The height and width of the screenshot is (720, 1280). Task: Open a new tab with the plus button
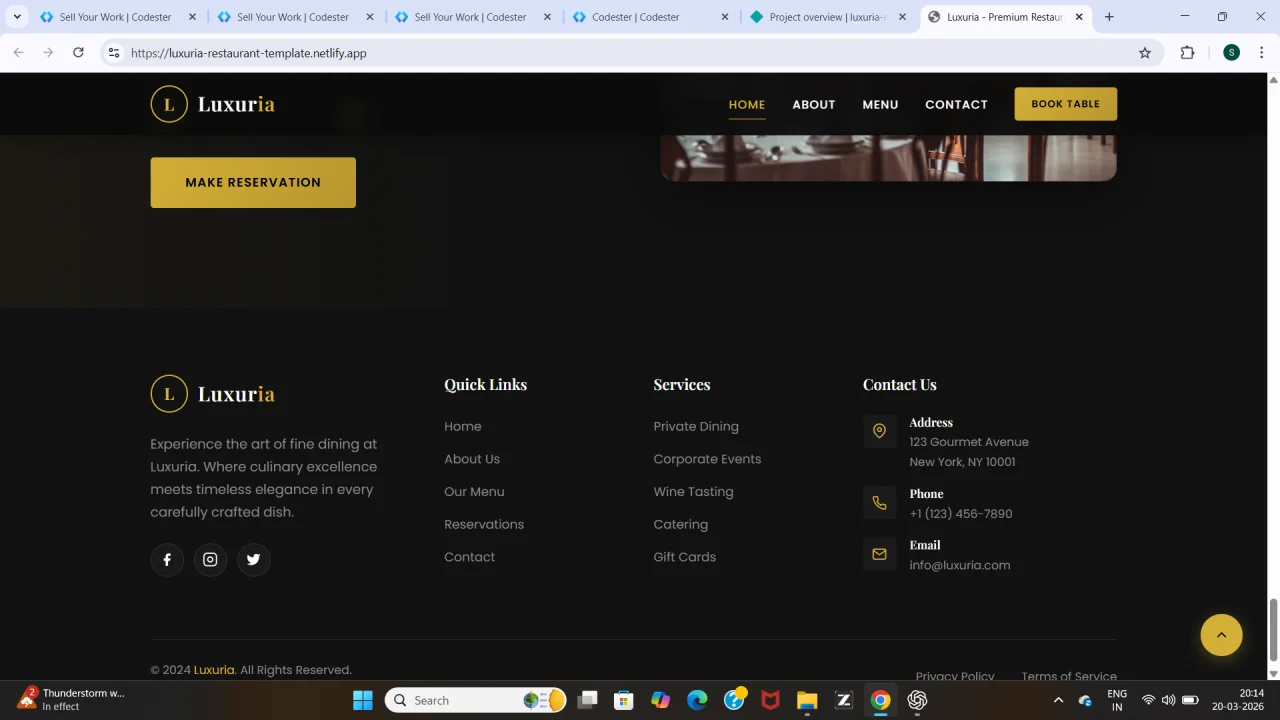1109,17
